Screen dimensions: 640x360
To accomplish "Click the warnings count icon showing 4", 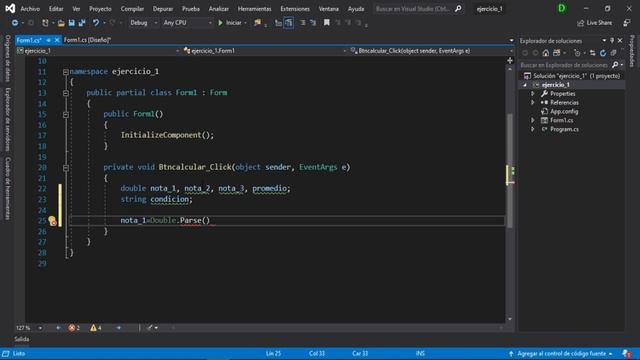I will coord(93,328).
